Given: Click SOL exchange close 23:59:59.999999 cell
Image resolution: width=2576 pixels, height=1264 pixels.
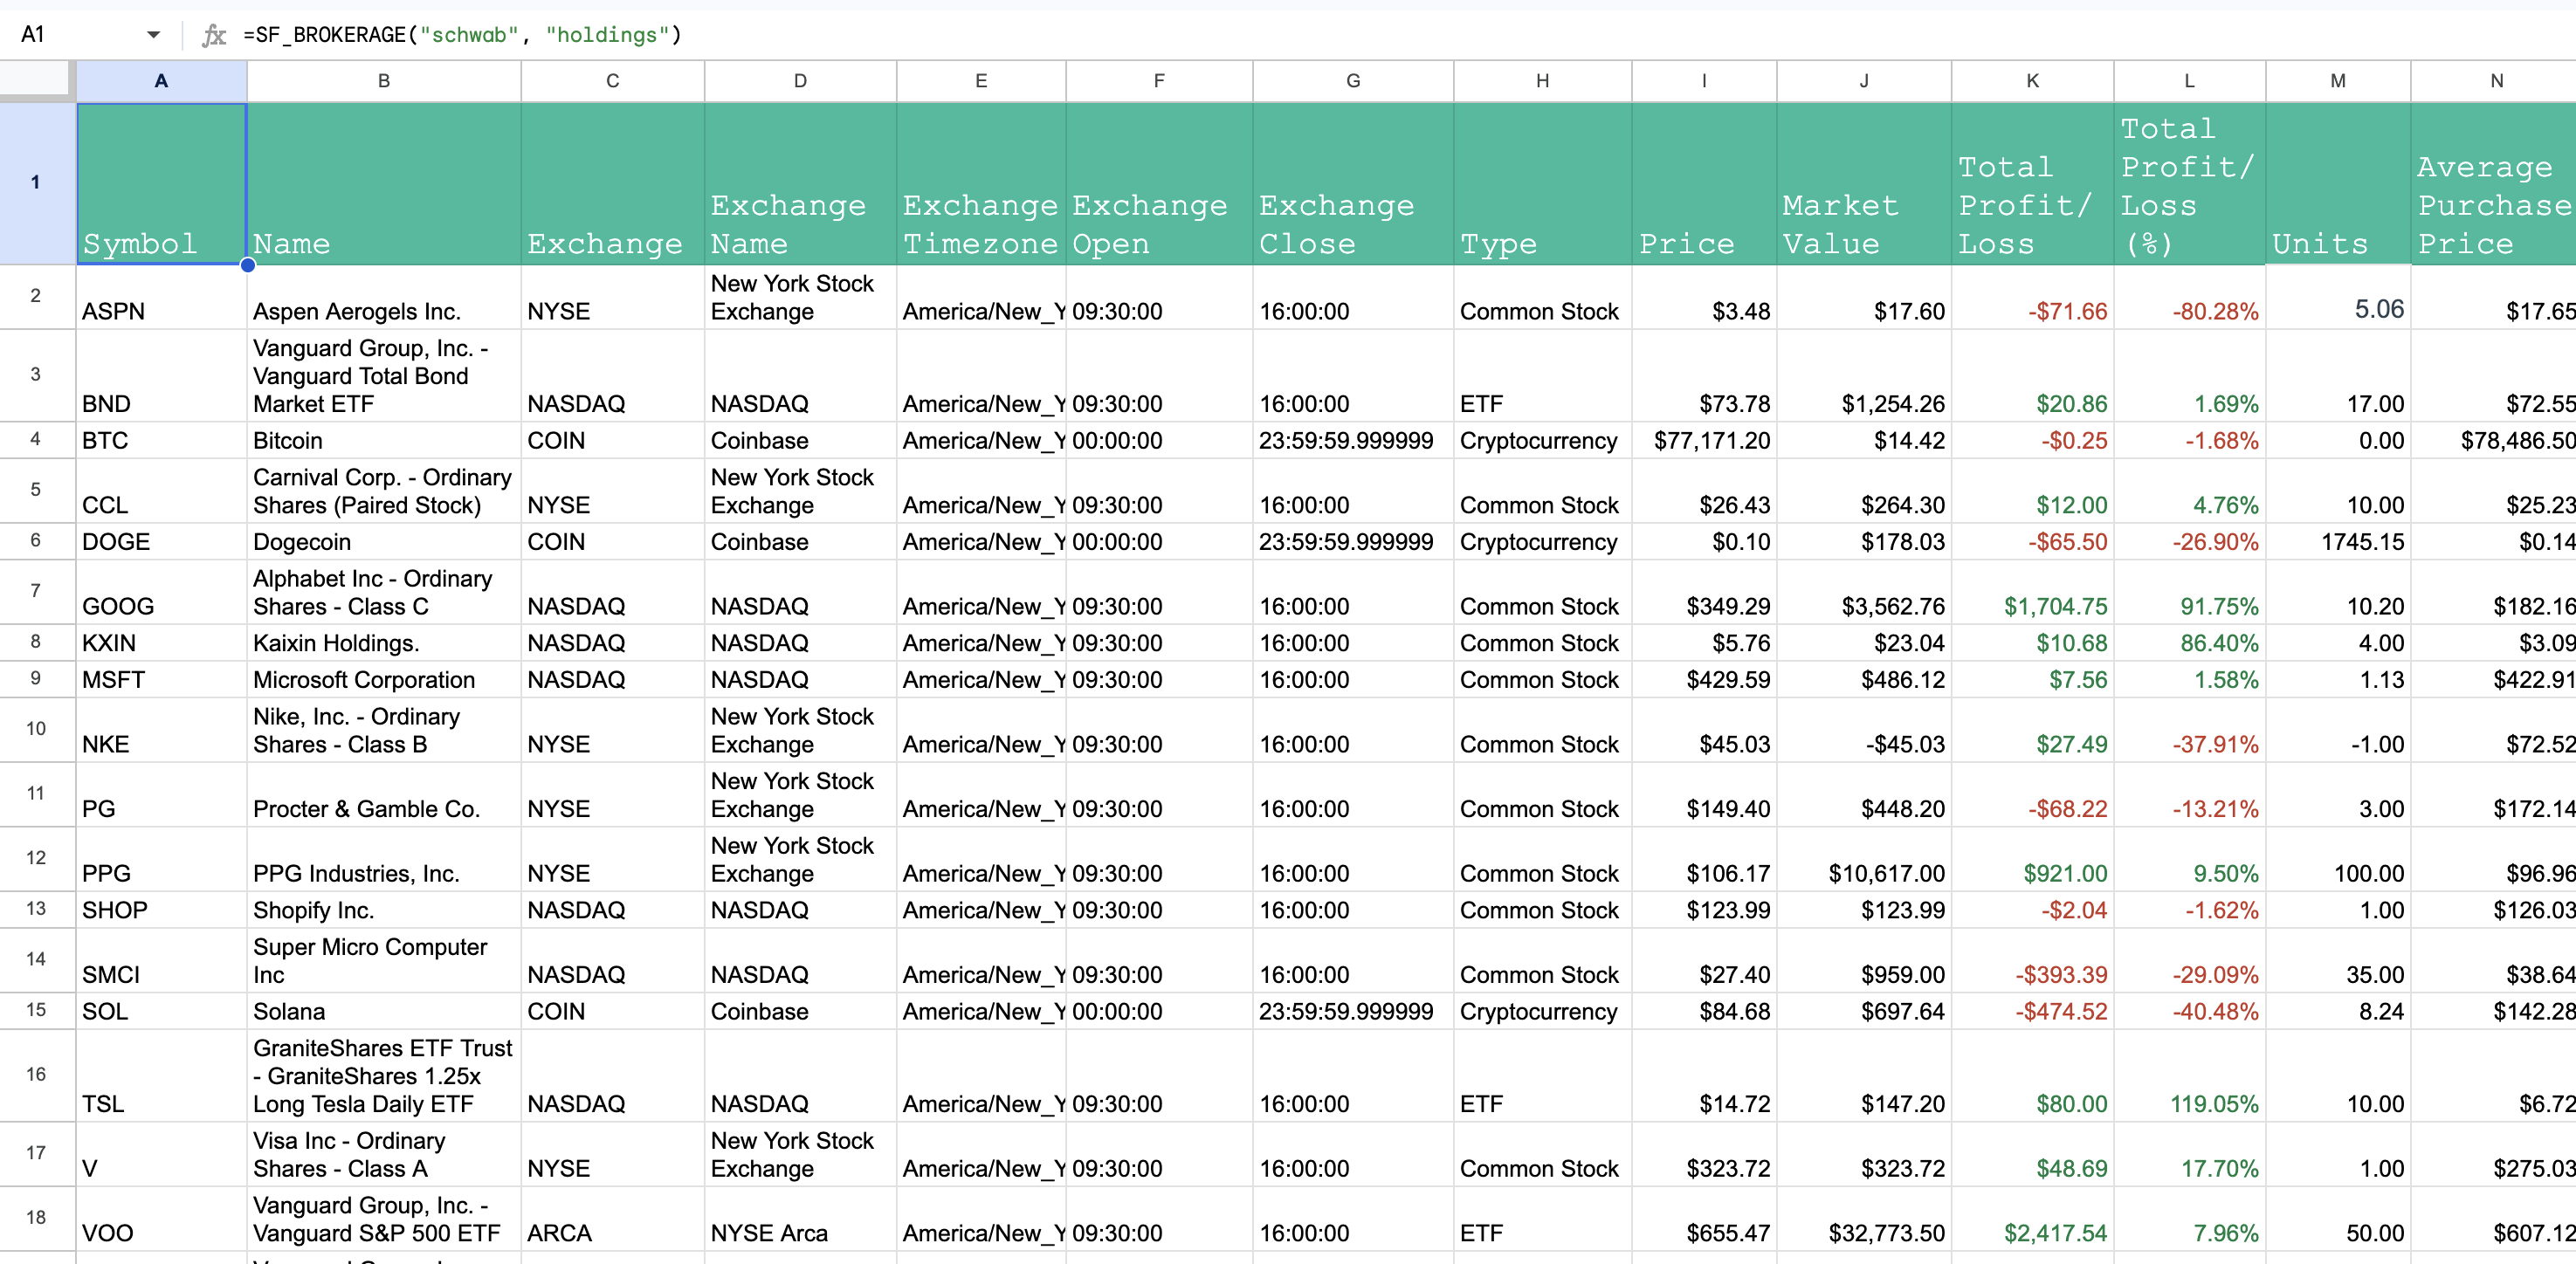Looking at the screenshot, I should tap(1352, 1011).
